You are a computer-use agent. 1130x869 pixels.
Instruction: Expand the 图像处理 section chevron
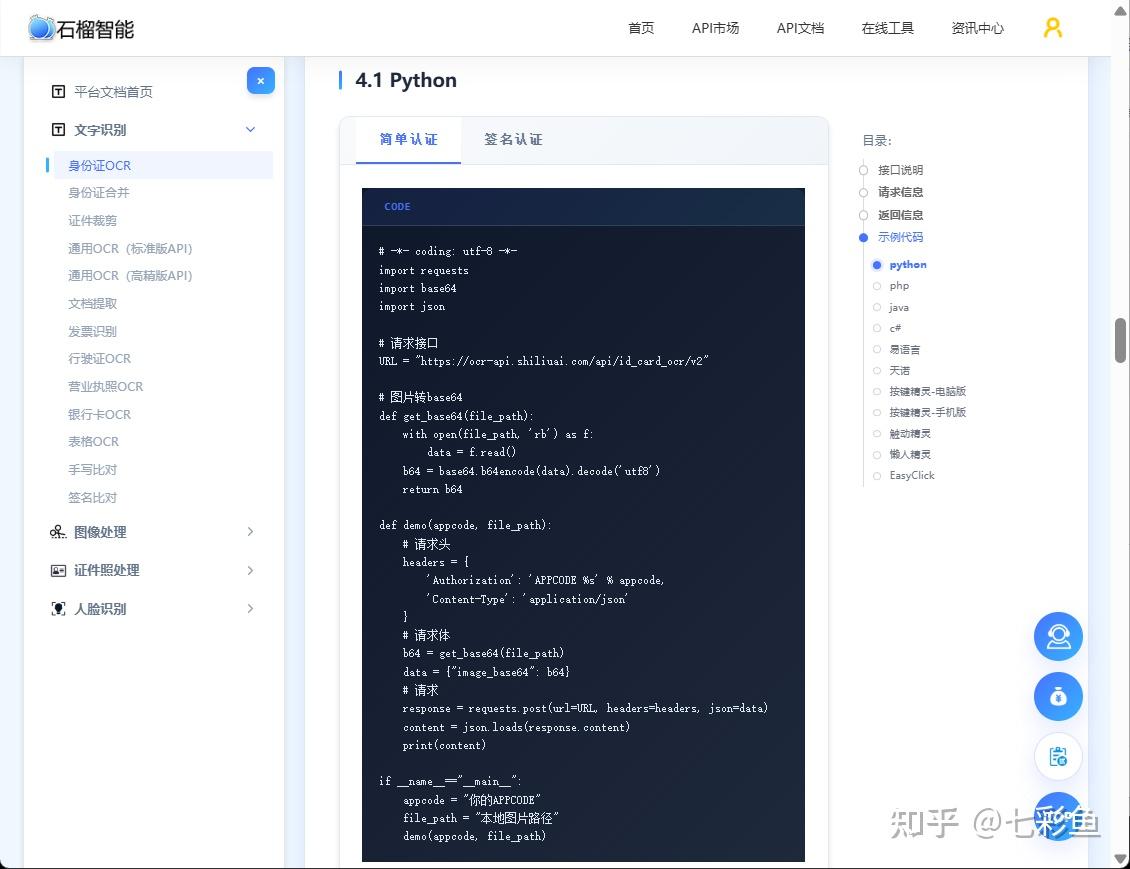tap(250, 532)
